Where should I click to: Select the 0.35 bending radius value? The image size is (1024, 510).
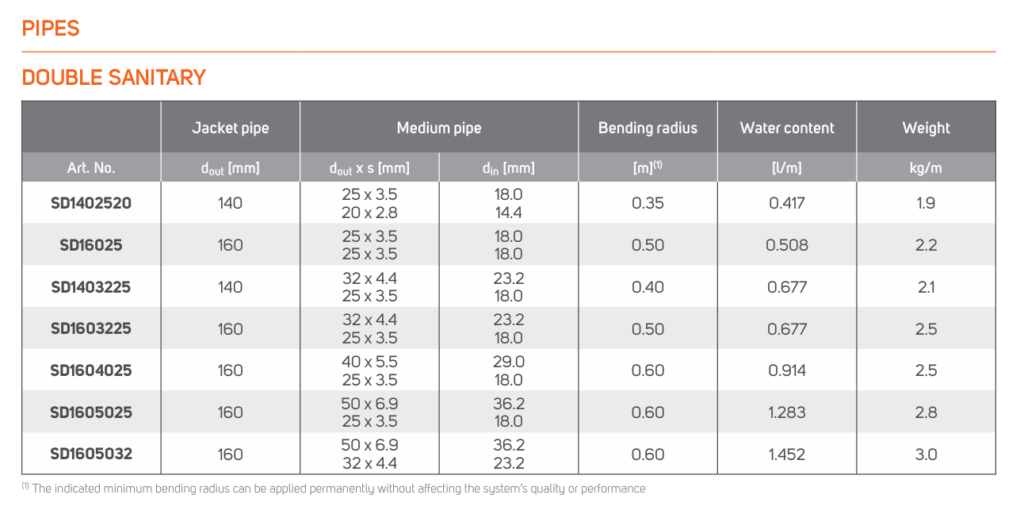[x=647, y=203]
